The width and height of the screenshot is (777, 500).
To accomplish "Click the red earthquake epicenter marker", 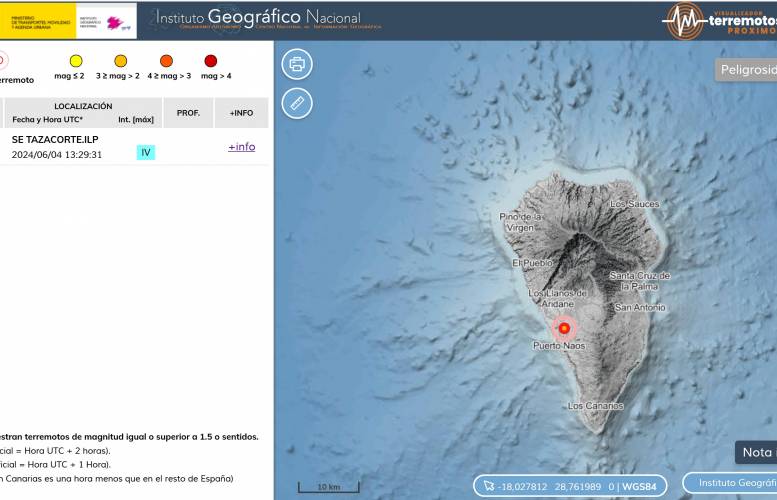I will 564,328.
